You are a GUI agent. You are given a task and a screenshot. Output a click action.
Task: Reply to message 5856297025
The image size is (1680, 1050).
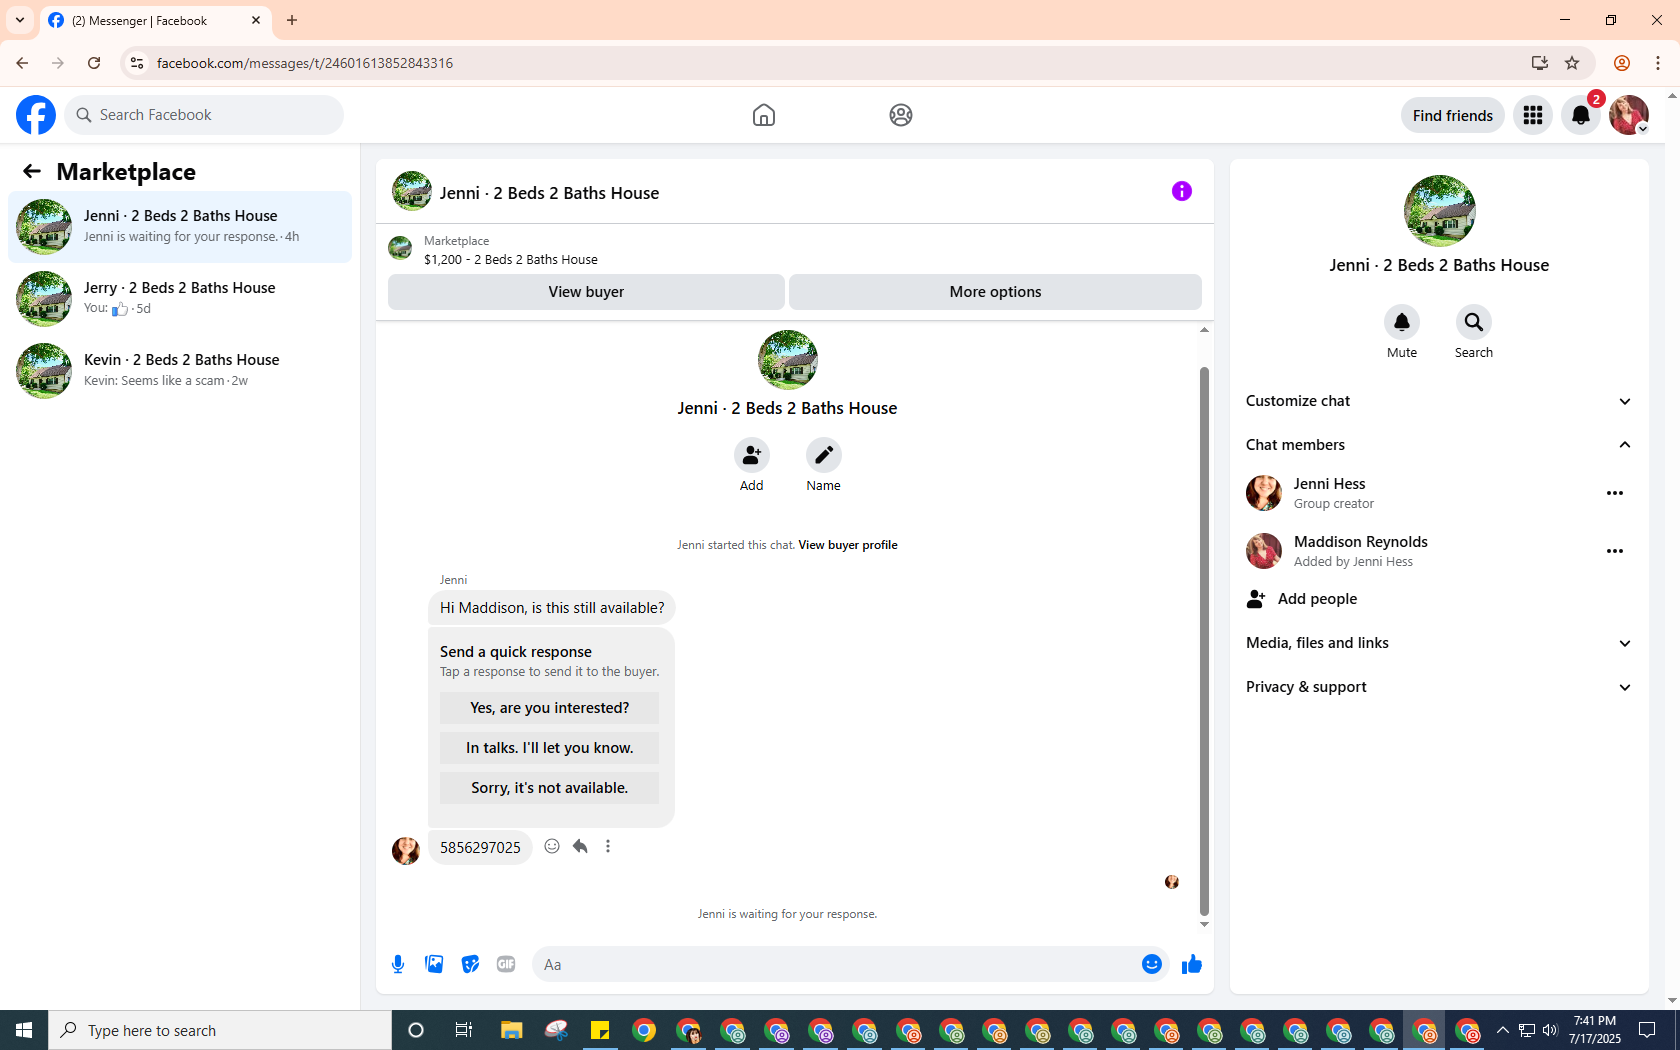(580, 846)
